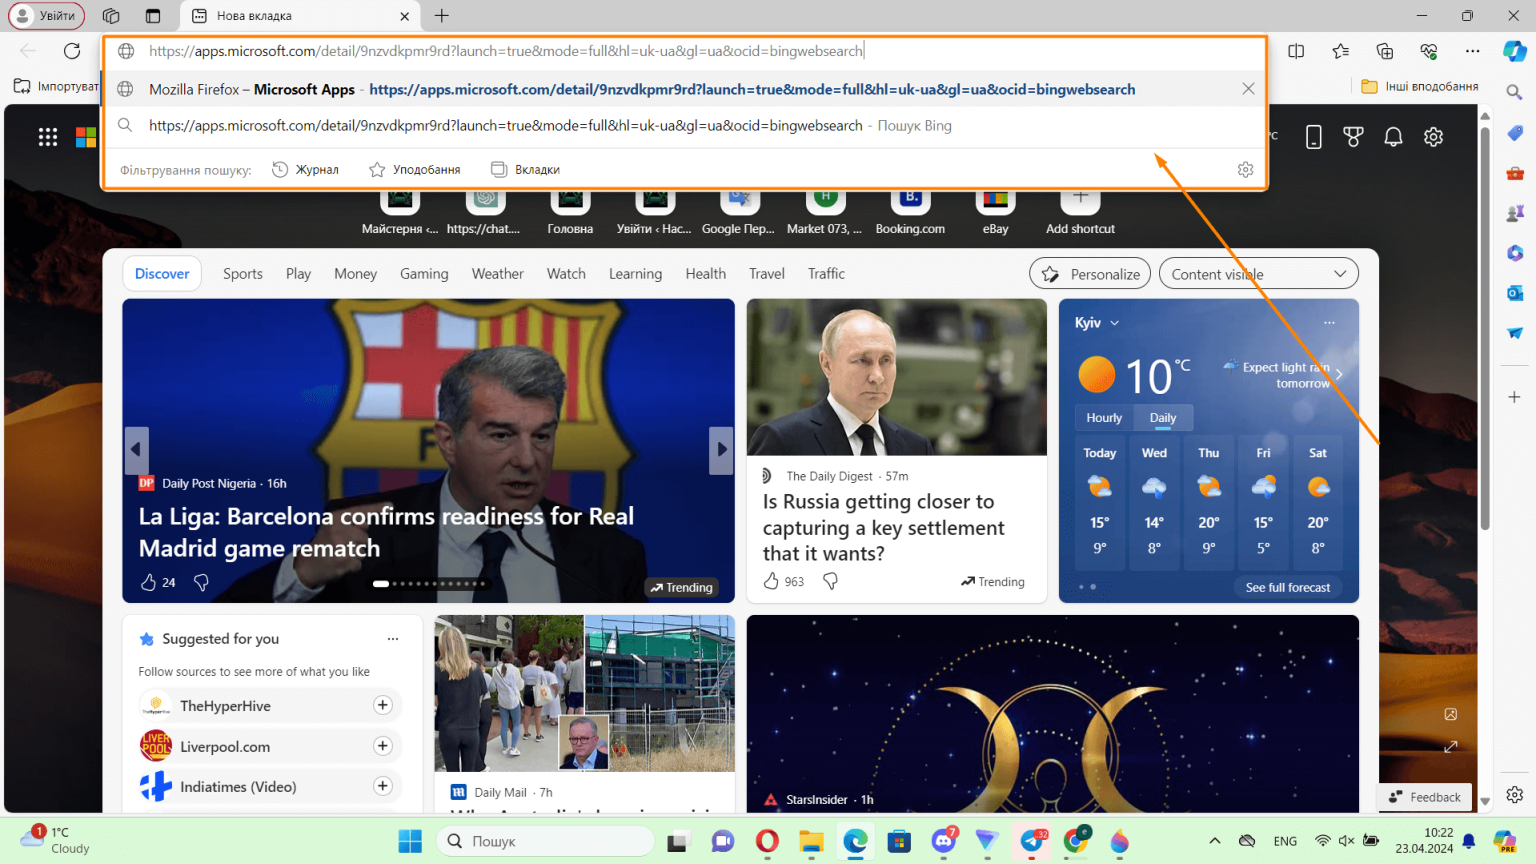Select the Weather category in the feed
The width and height of the screenshot is (1536, 864).
click(497, 273)
